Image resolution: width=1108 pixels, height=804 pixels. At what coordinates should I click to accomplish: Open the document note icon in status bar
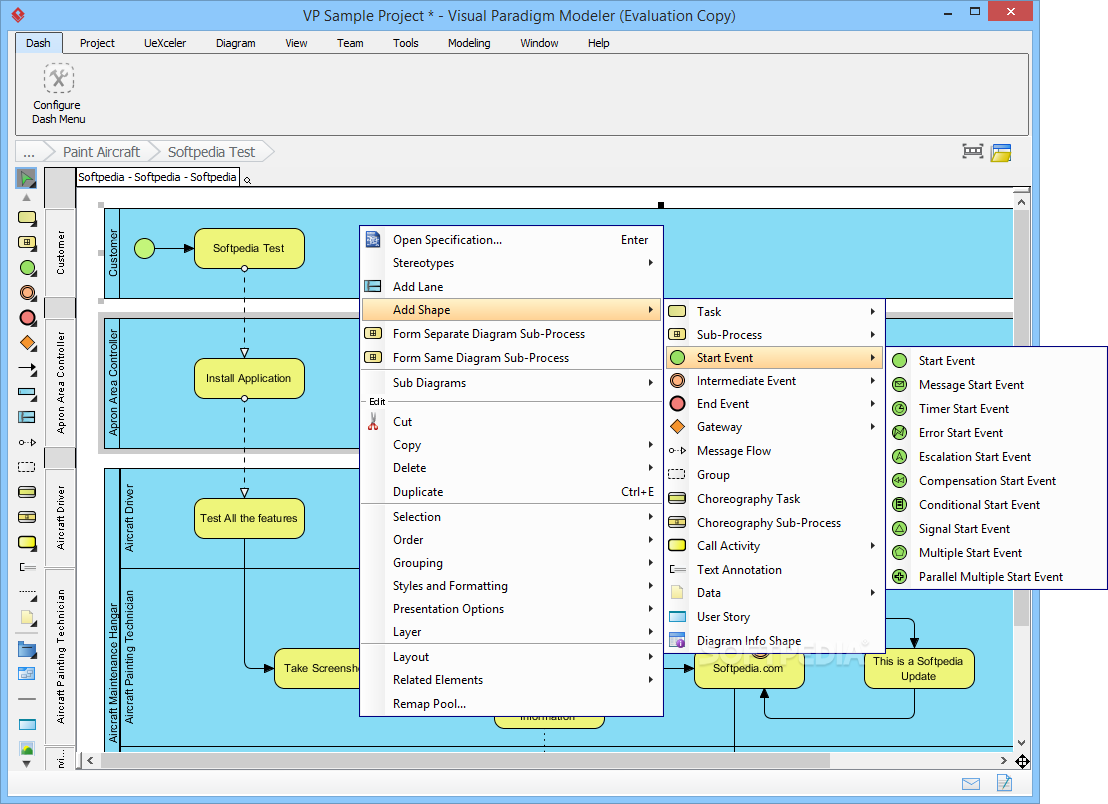pyautogui.click(x=1004, y=783)
